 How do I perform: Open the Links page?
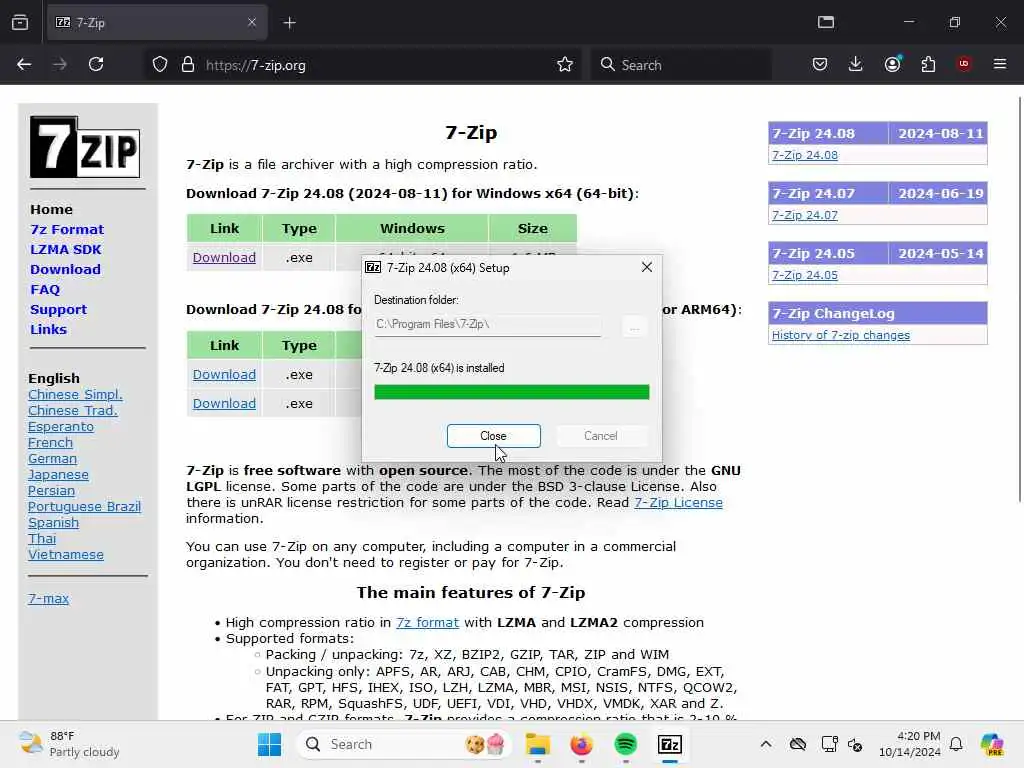pos(48,330)
